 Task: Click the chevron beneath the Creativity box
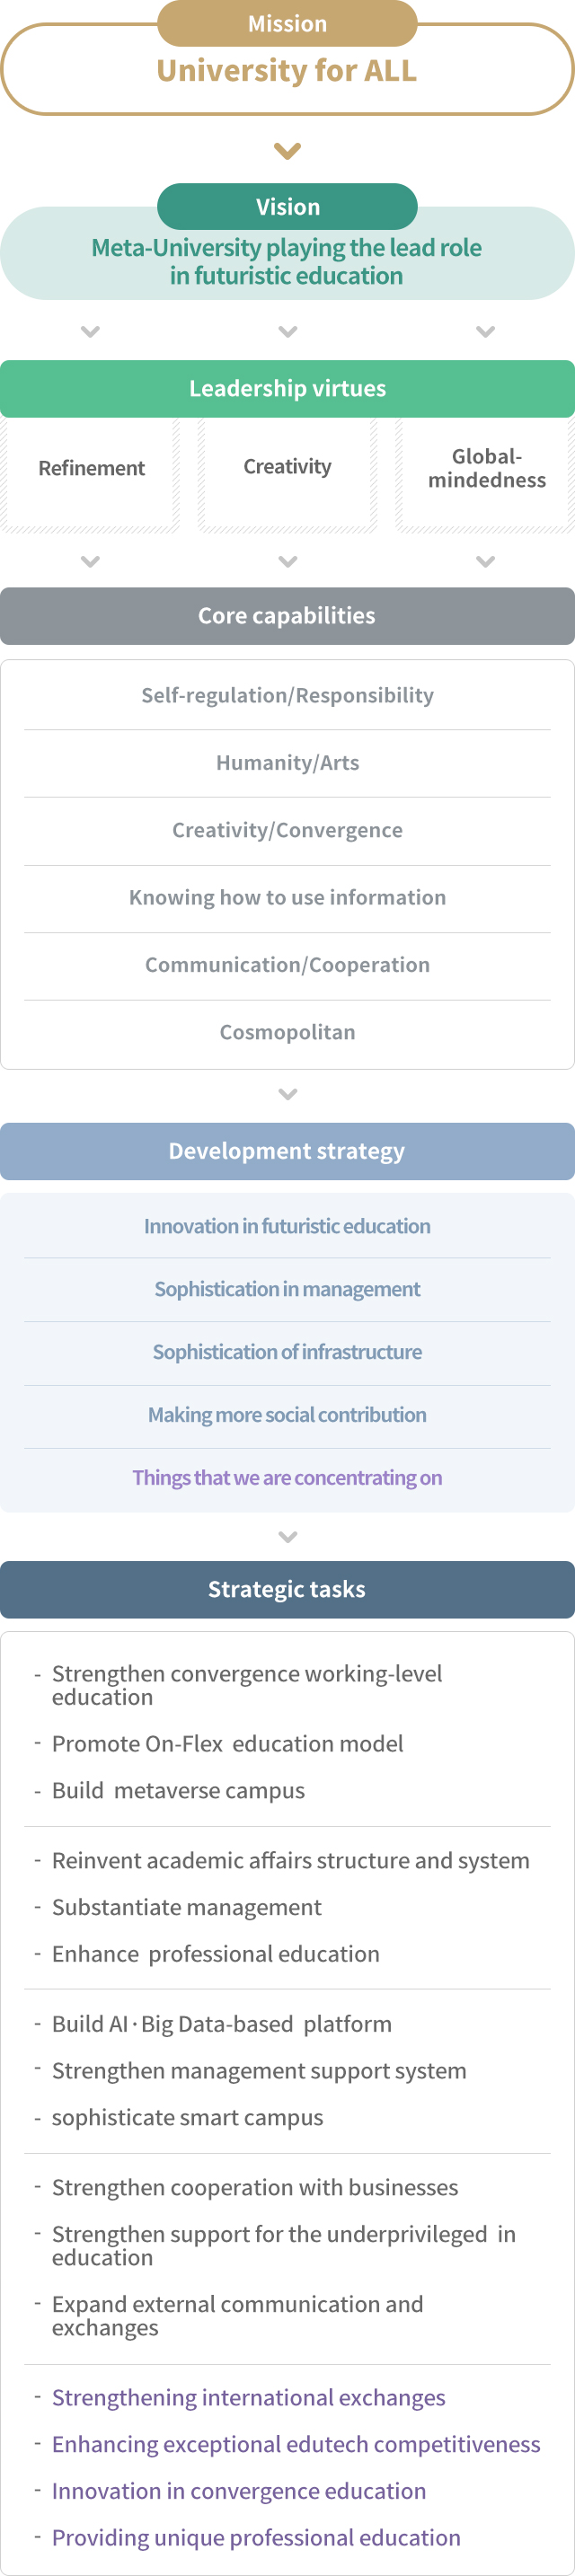(287, 562)
